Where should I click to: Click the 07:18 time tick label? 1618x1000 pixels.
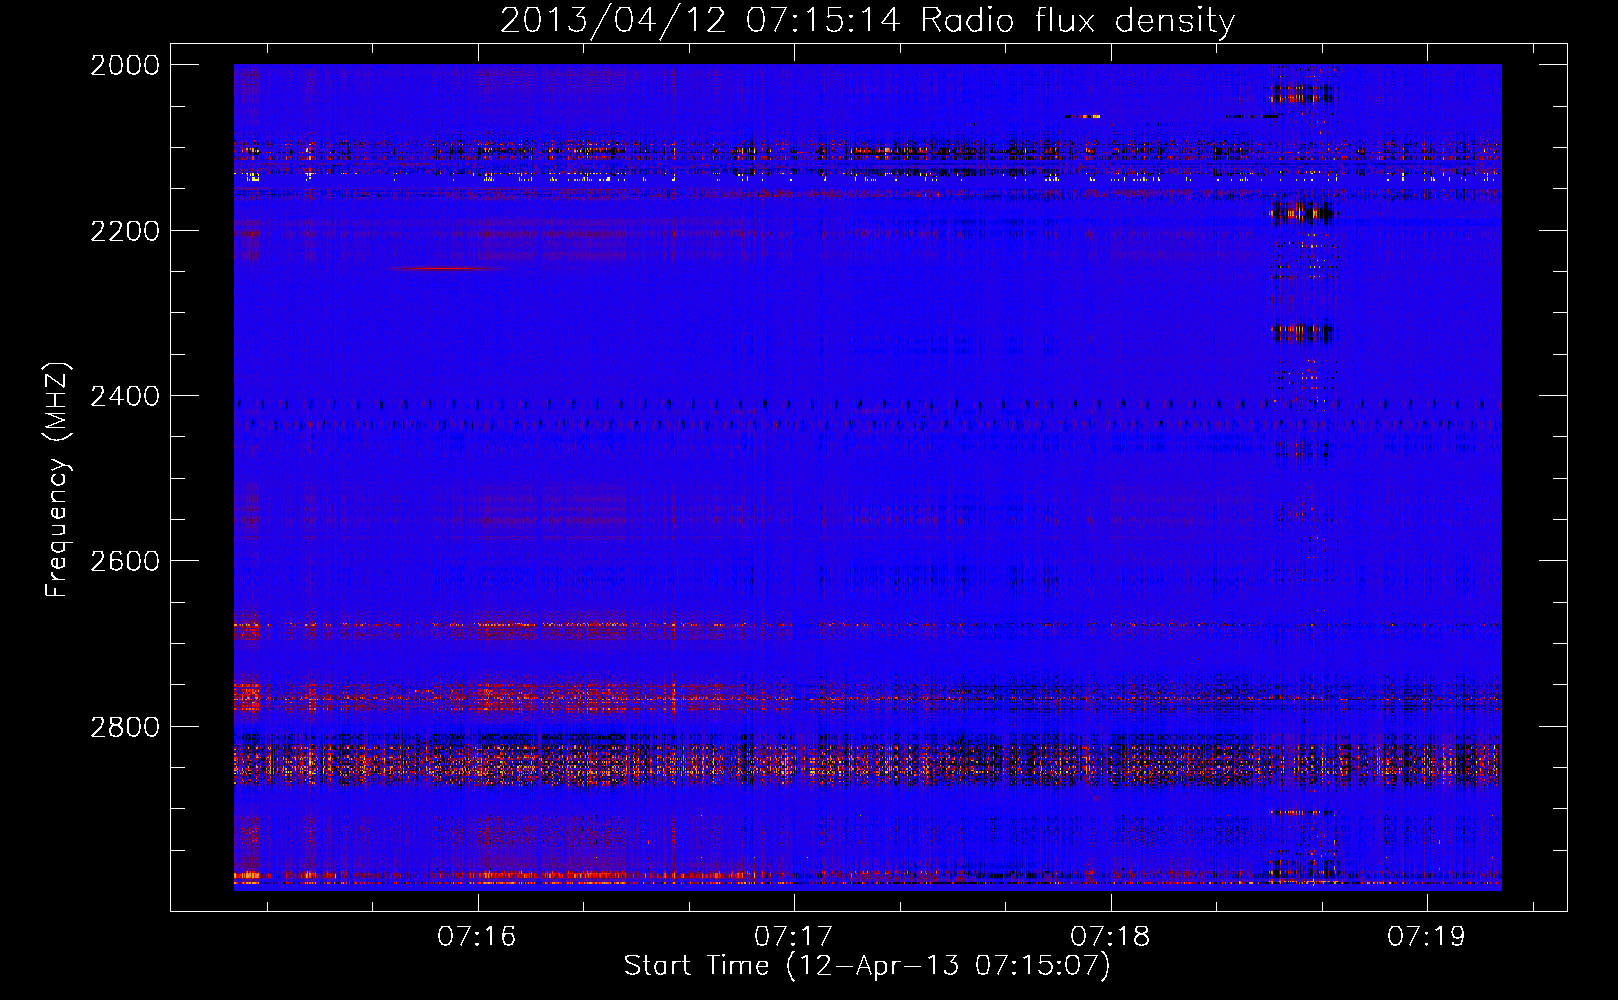[x=1110, y=936]
